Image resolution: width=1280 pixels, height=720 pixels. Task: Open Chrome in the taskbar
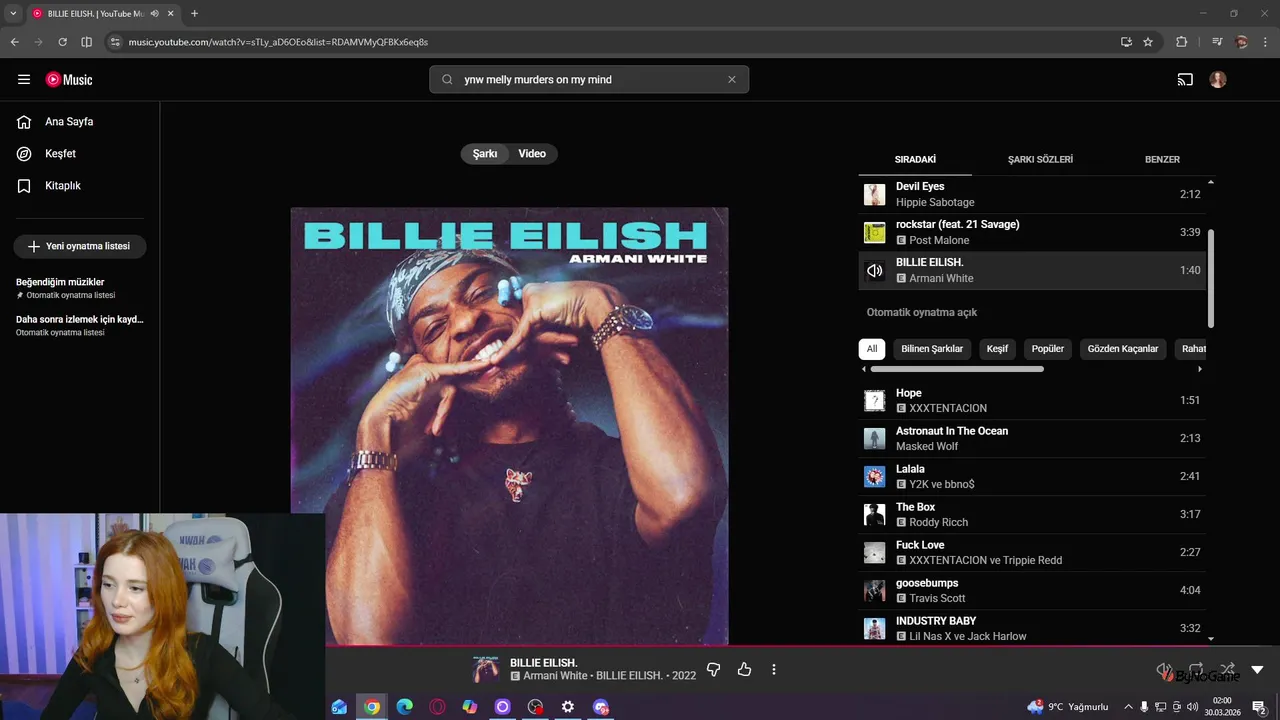pyautogui.click(x=372, y=707)
